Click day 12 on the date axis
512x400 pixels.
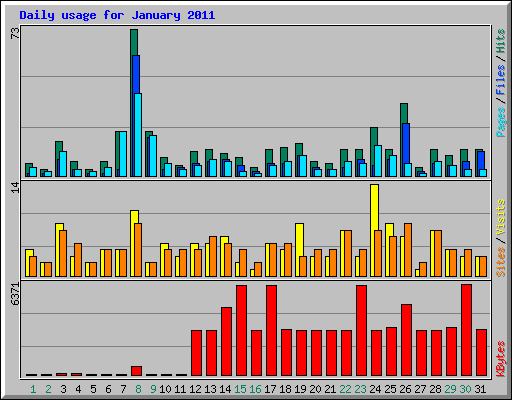pyautogui.click(x=195, y=389)
